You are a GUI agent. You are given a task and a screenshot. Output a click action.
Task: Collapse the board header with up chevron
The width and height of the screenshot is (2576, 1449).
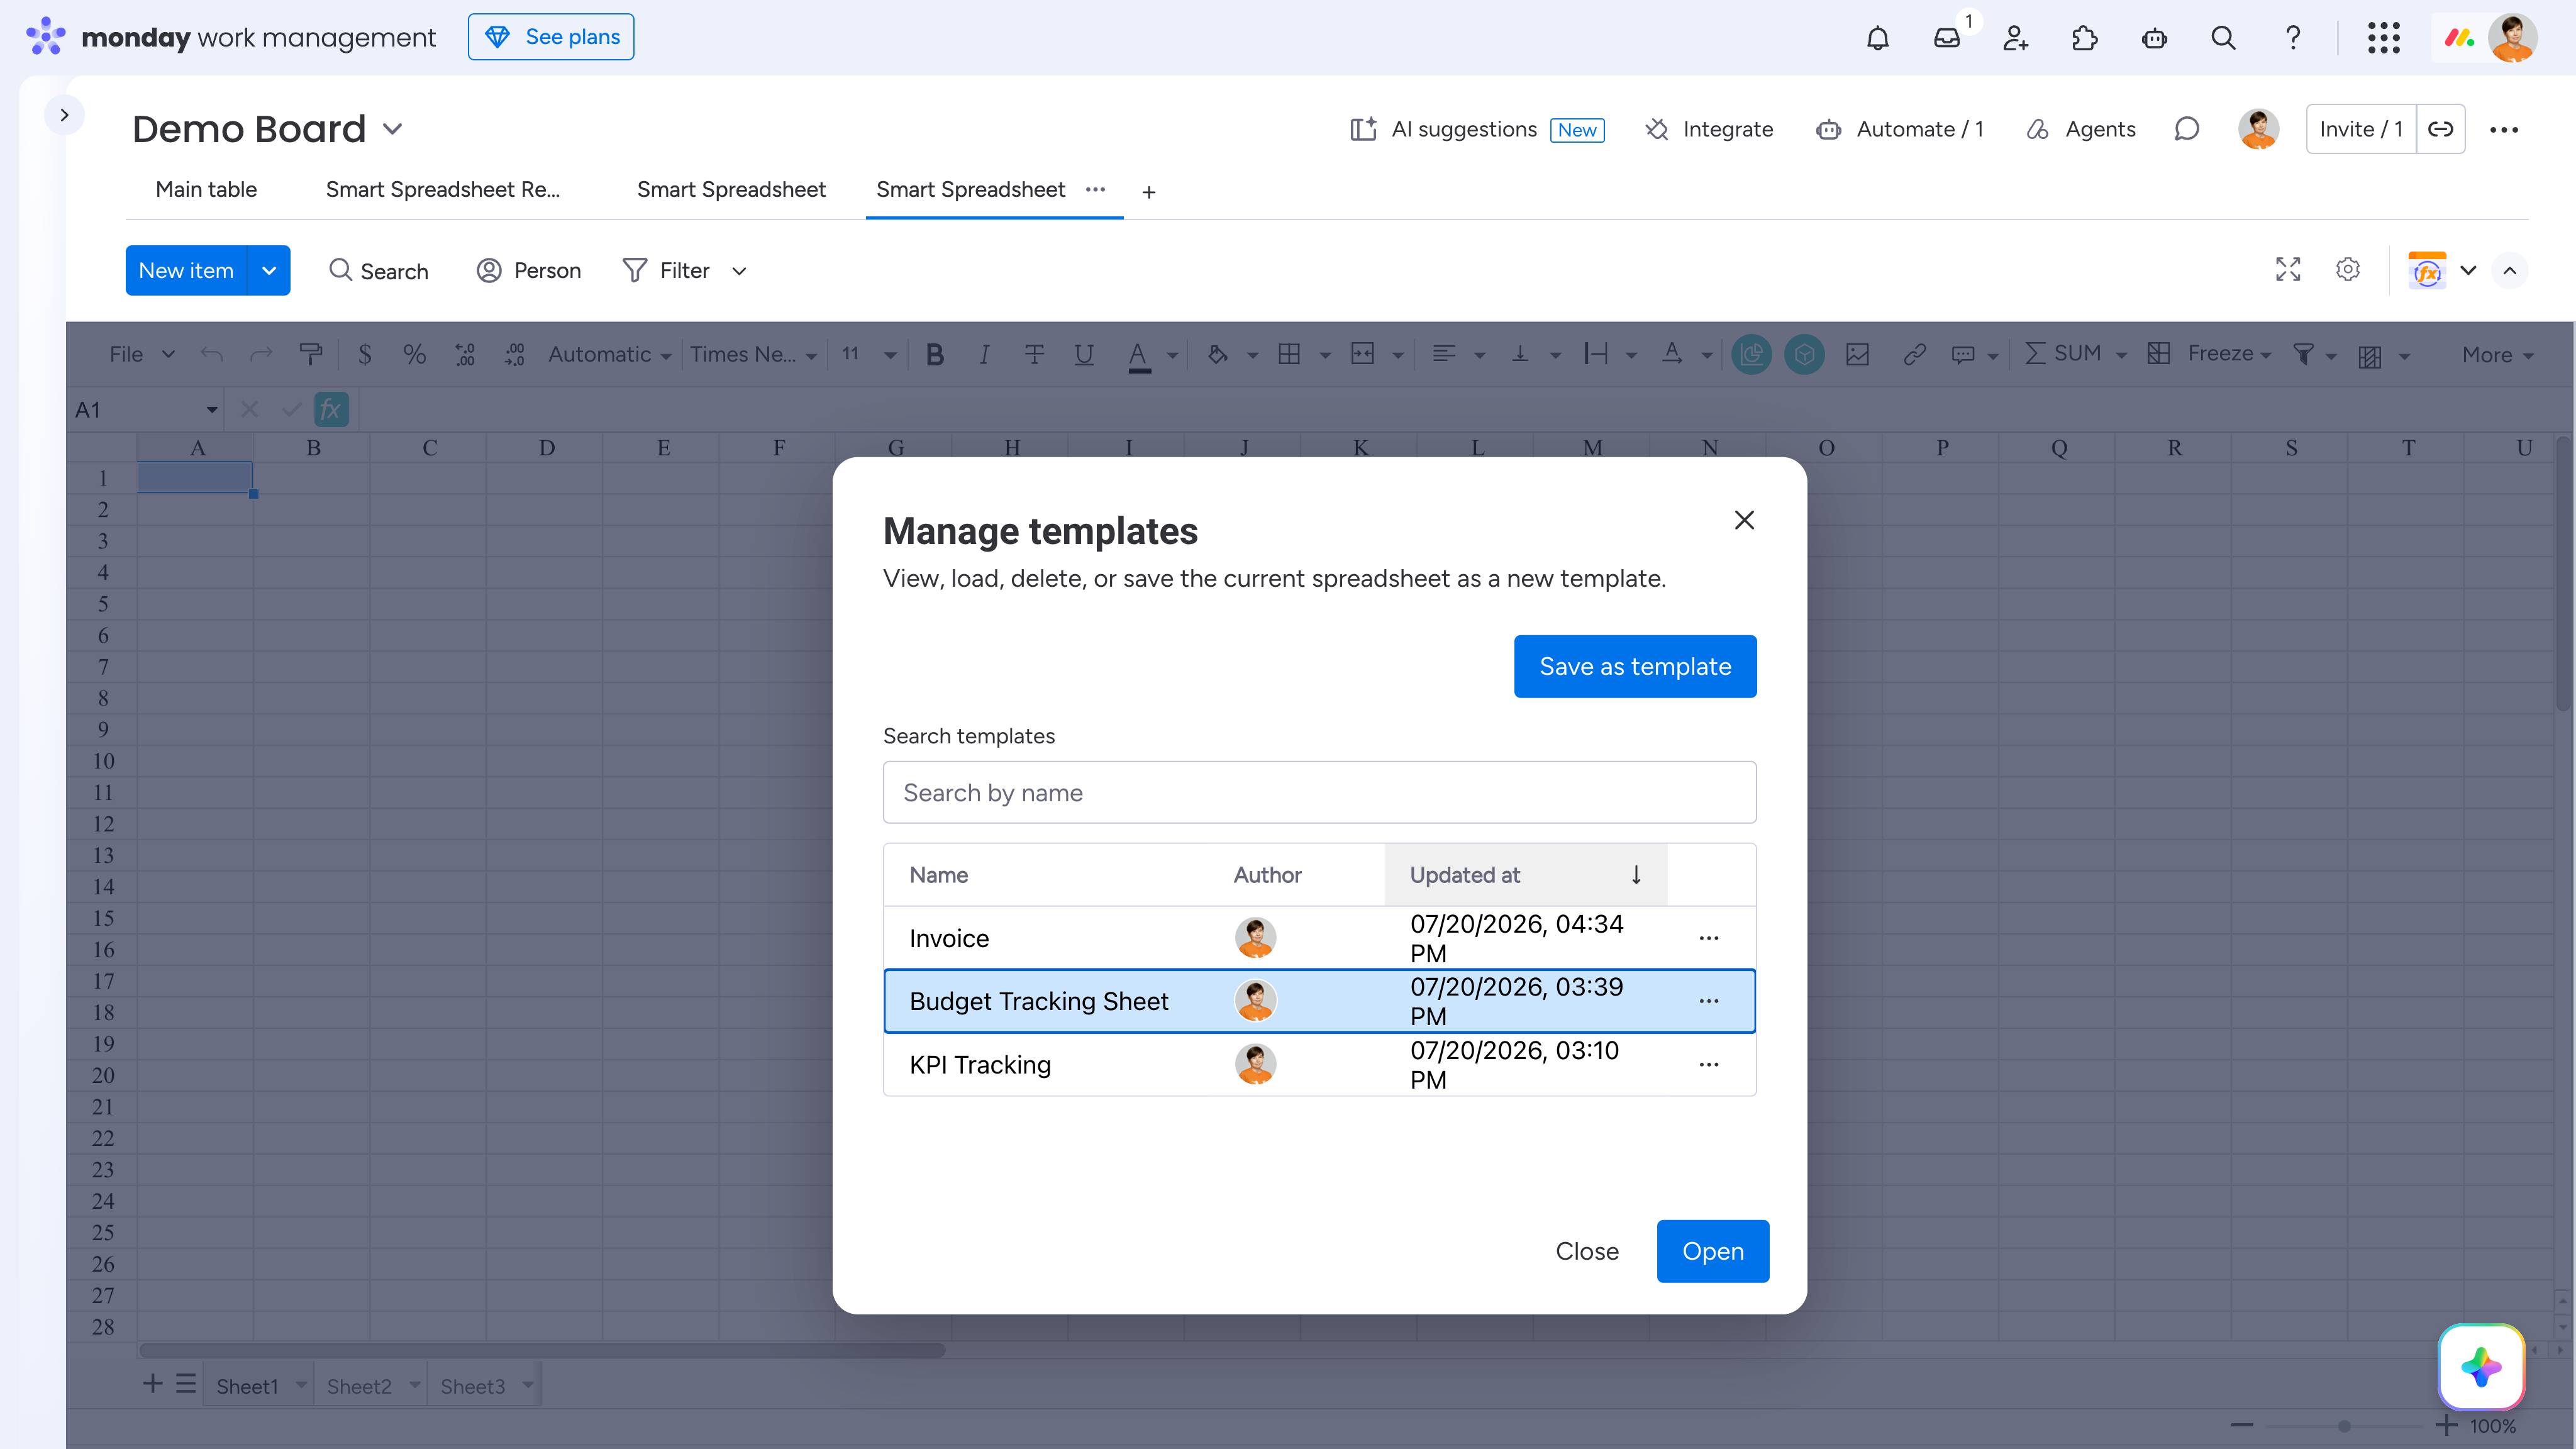tap(2510, 270)
